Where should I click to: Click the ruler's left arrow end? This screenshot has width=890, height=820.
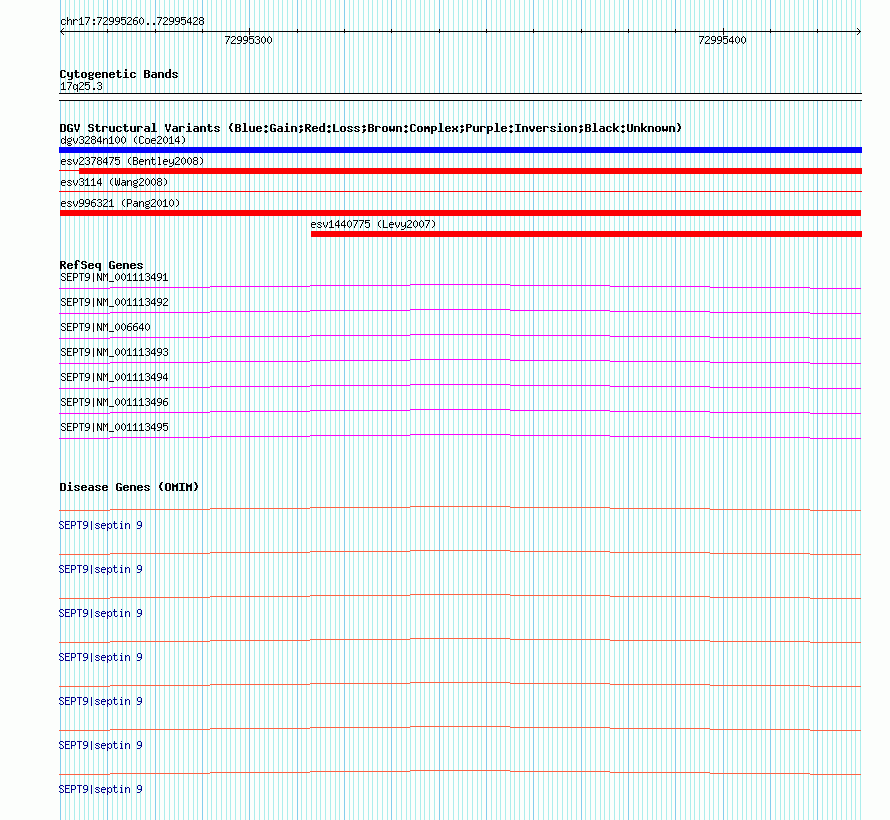tap(62, 32)
